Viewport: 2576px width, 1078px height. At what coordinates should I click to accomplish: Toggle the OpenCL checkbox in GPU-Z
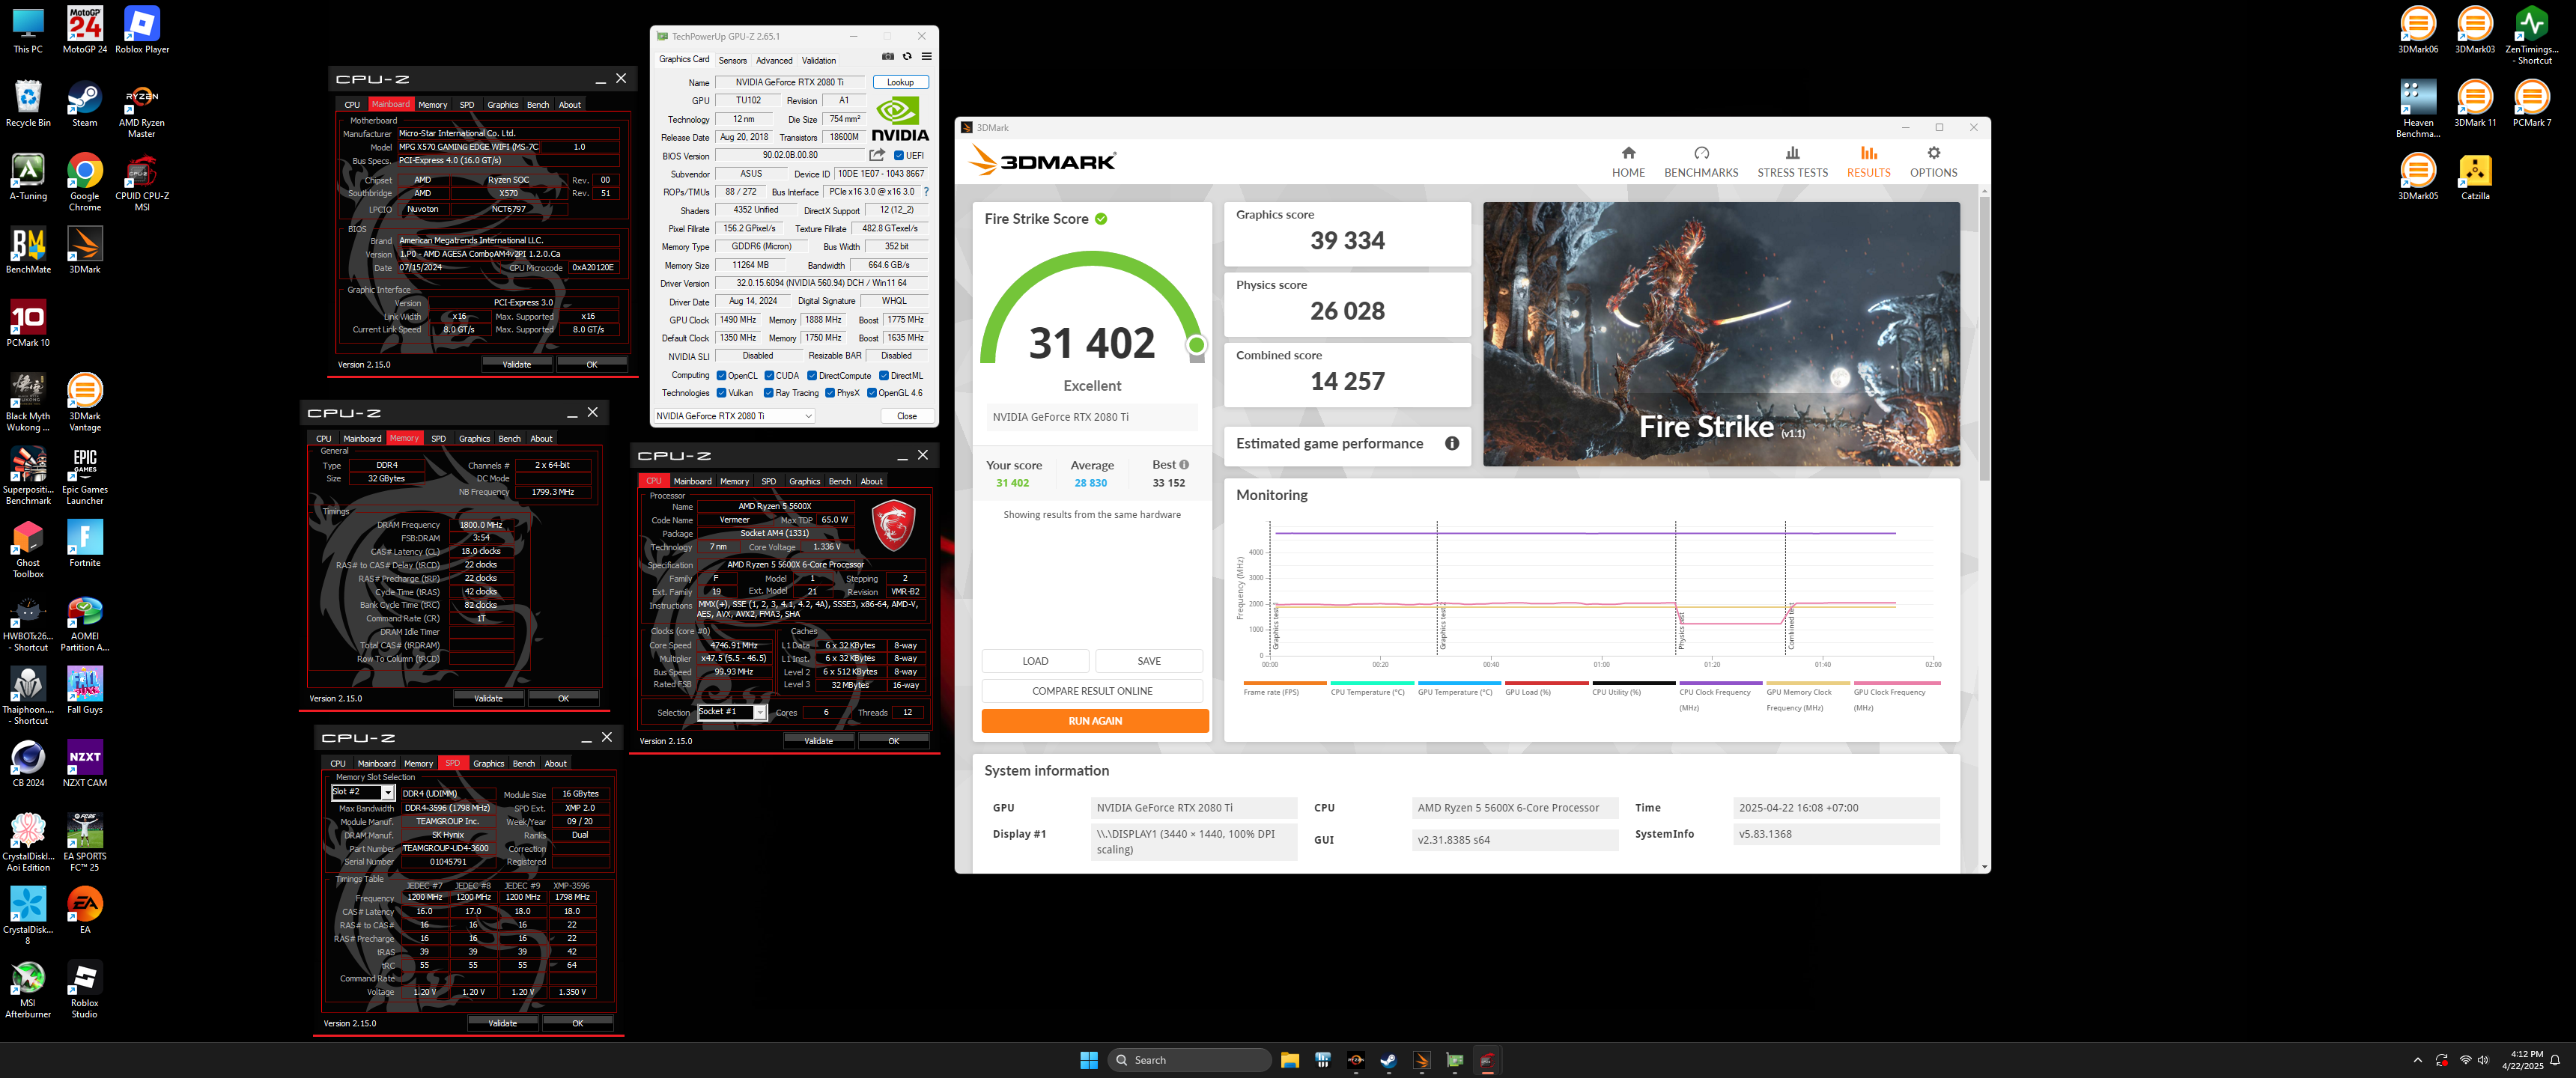click(721, 376)
